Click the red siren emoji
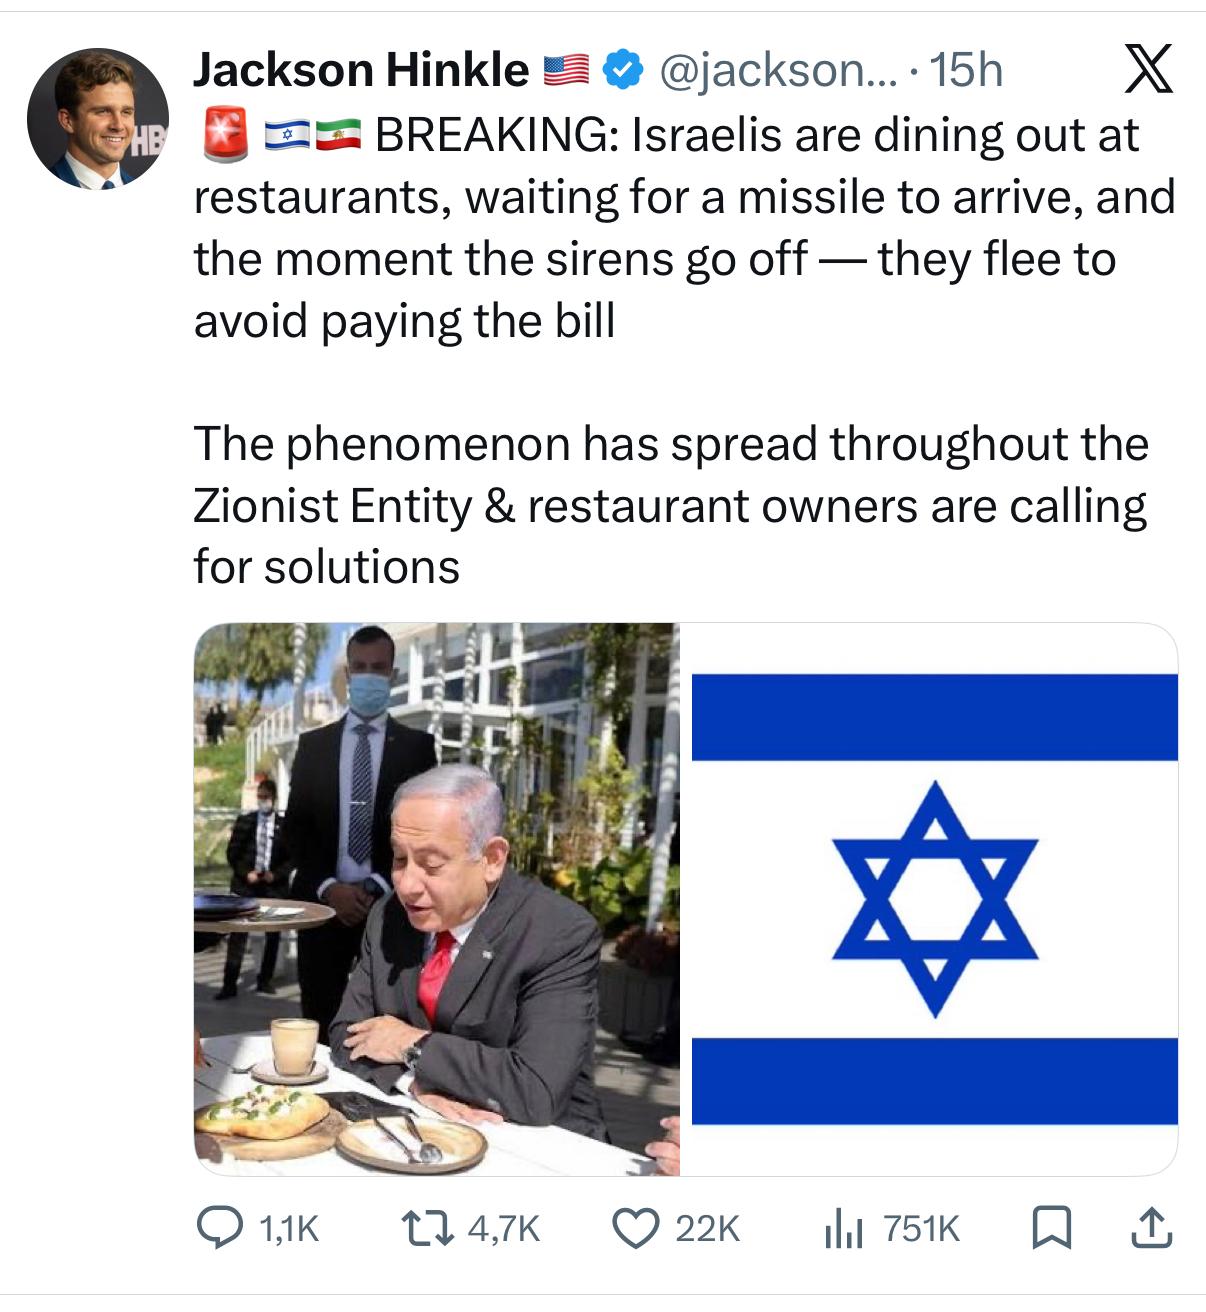Image resolution: width=1206 pixels, height=1312 pixels. point(224,135)
